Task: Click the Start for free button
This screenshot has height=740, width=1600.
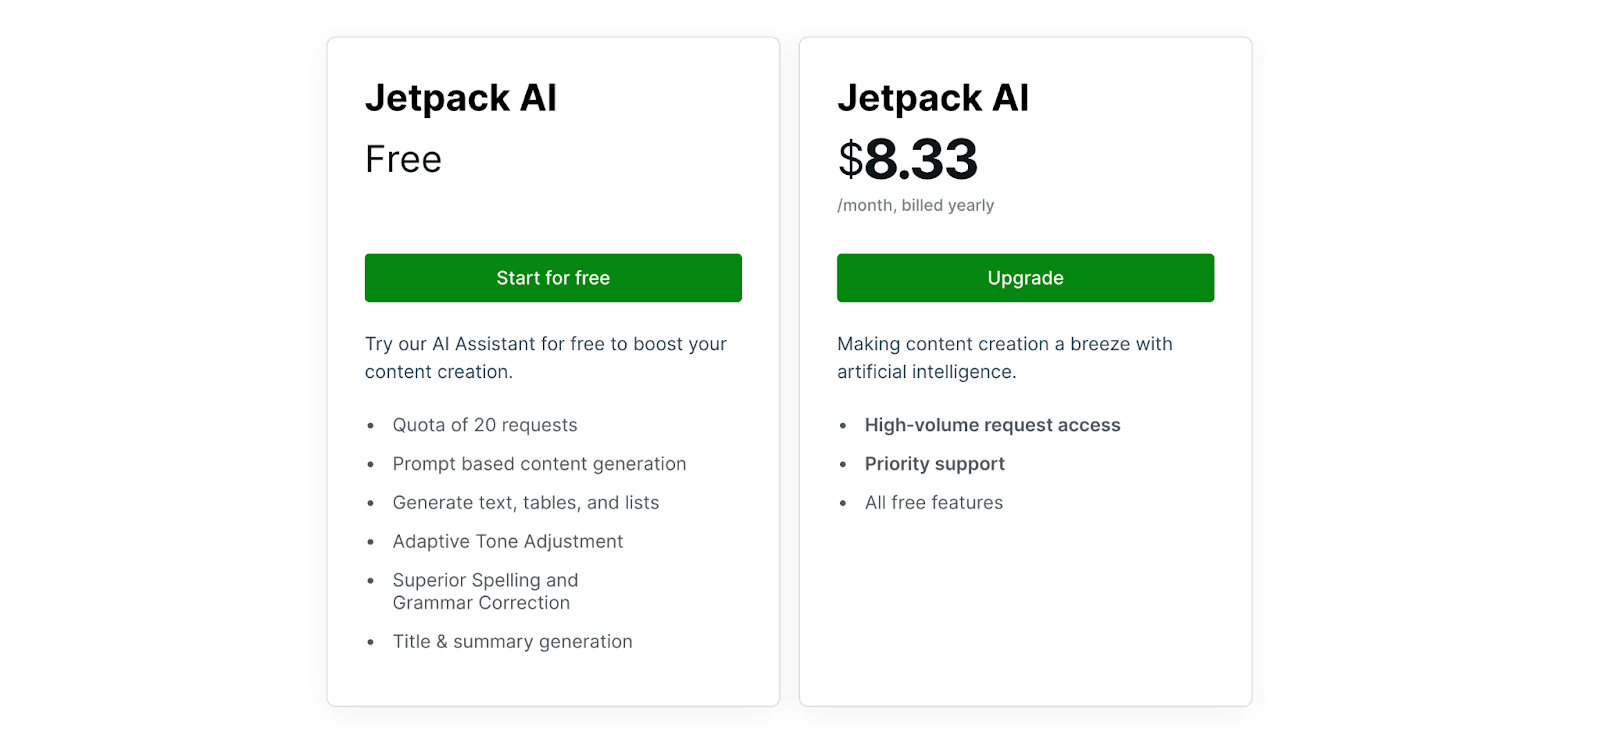Action: pos(552,277)
